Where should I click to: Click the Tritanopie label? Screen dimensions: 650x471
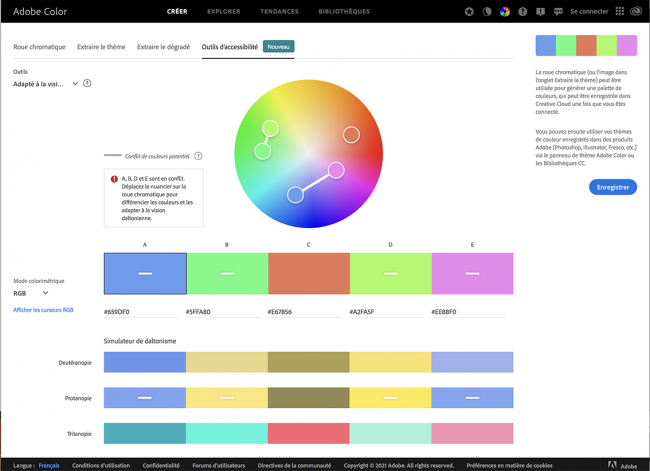(79, 434)
